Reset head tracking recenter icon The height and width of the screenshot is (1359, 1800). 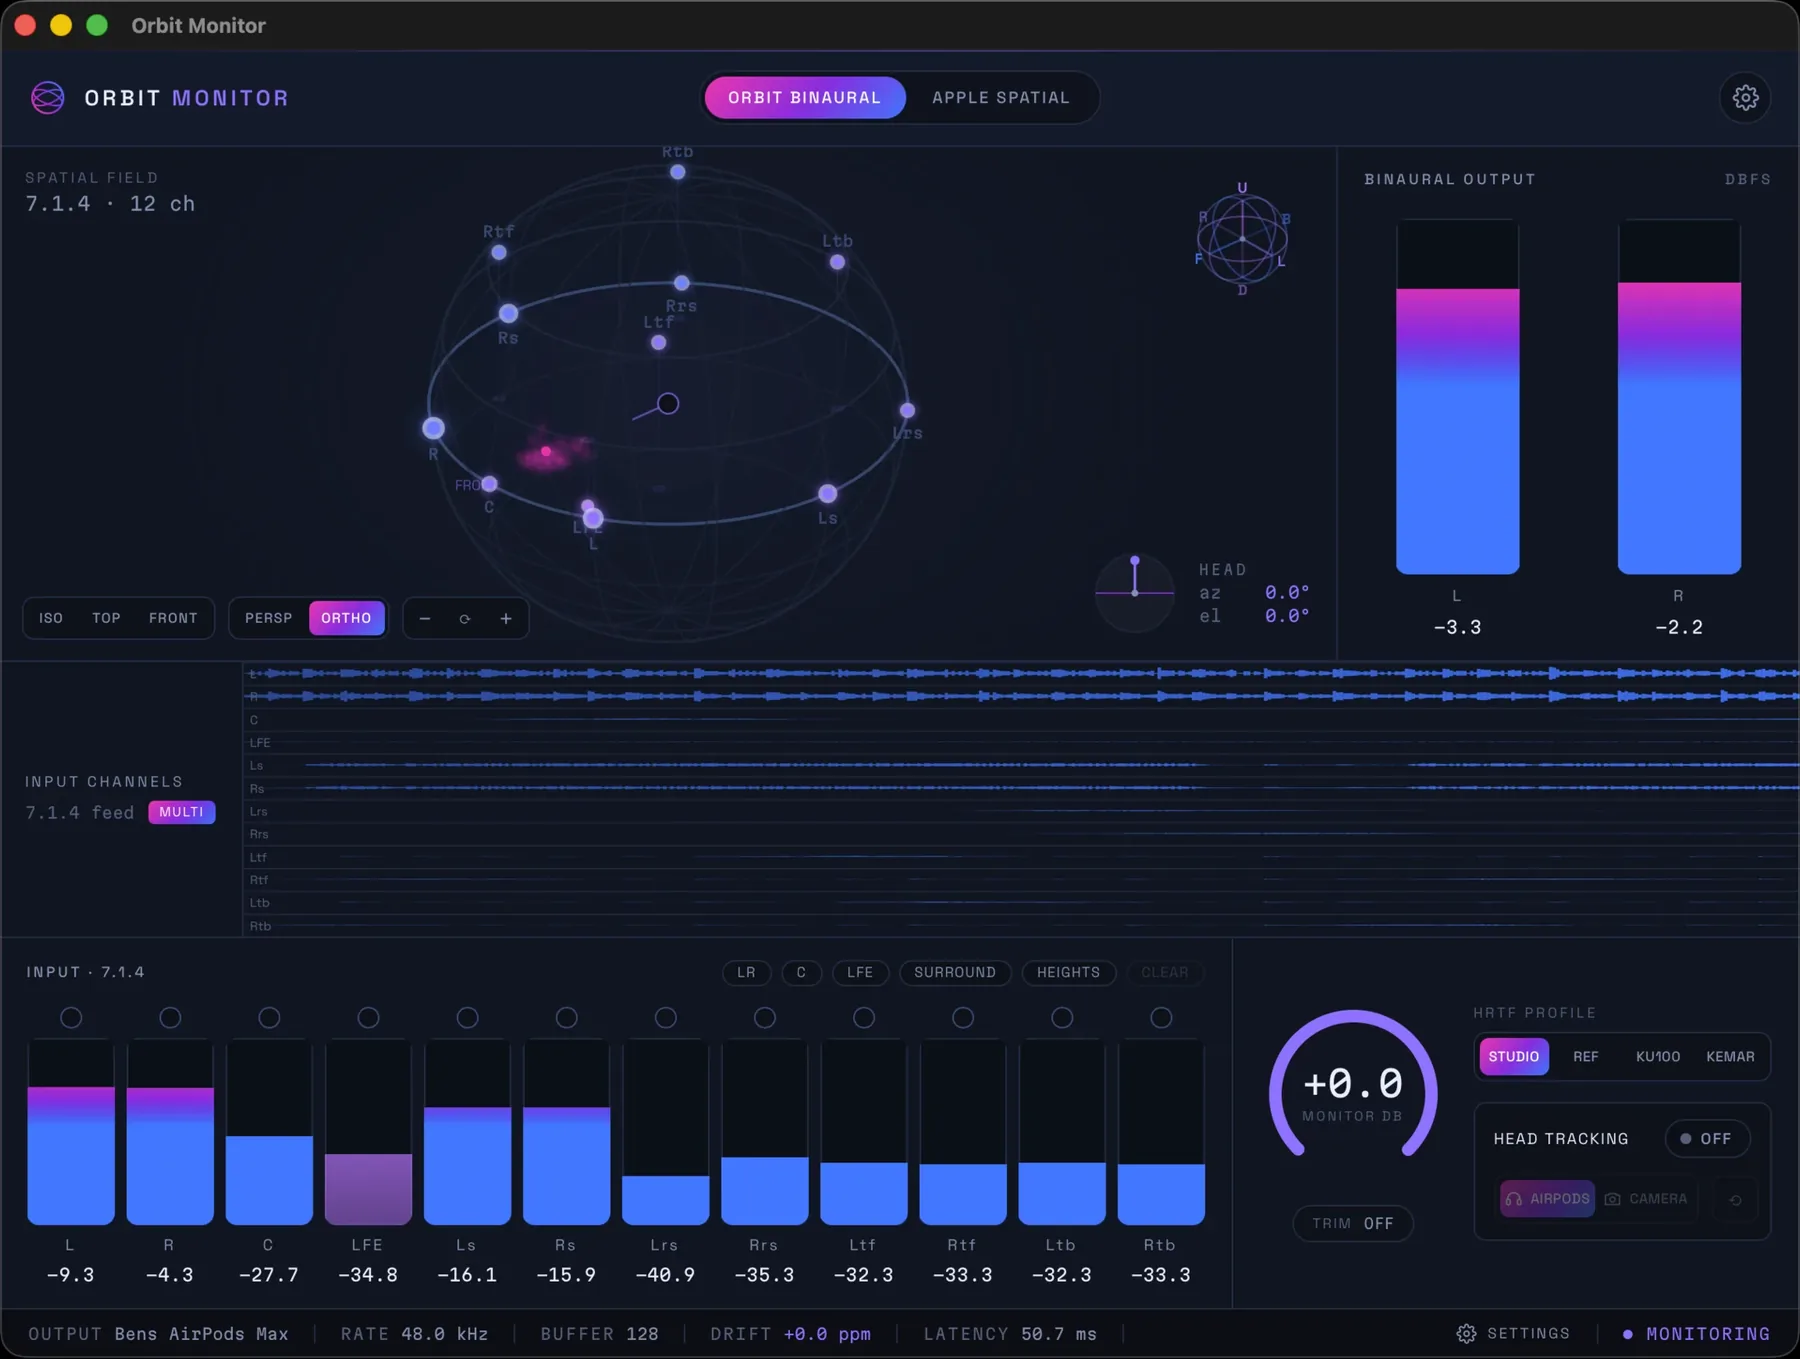(1735, 1199)
